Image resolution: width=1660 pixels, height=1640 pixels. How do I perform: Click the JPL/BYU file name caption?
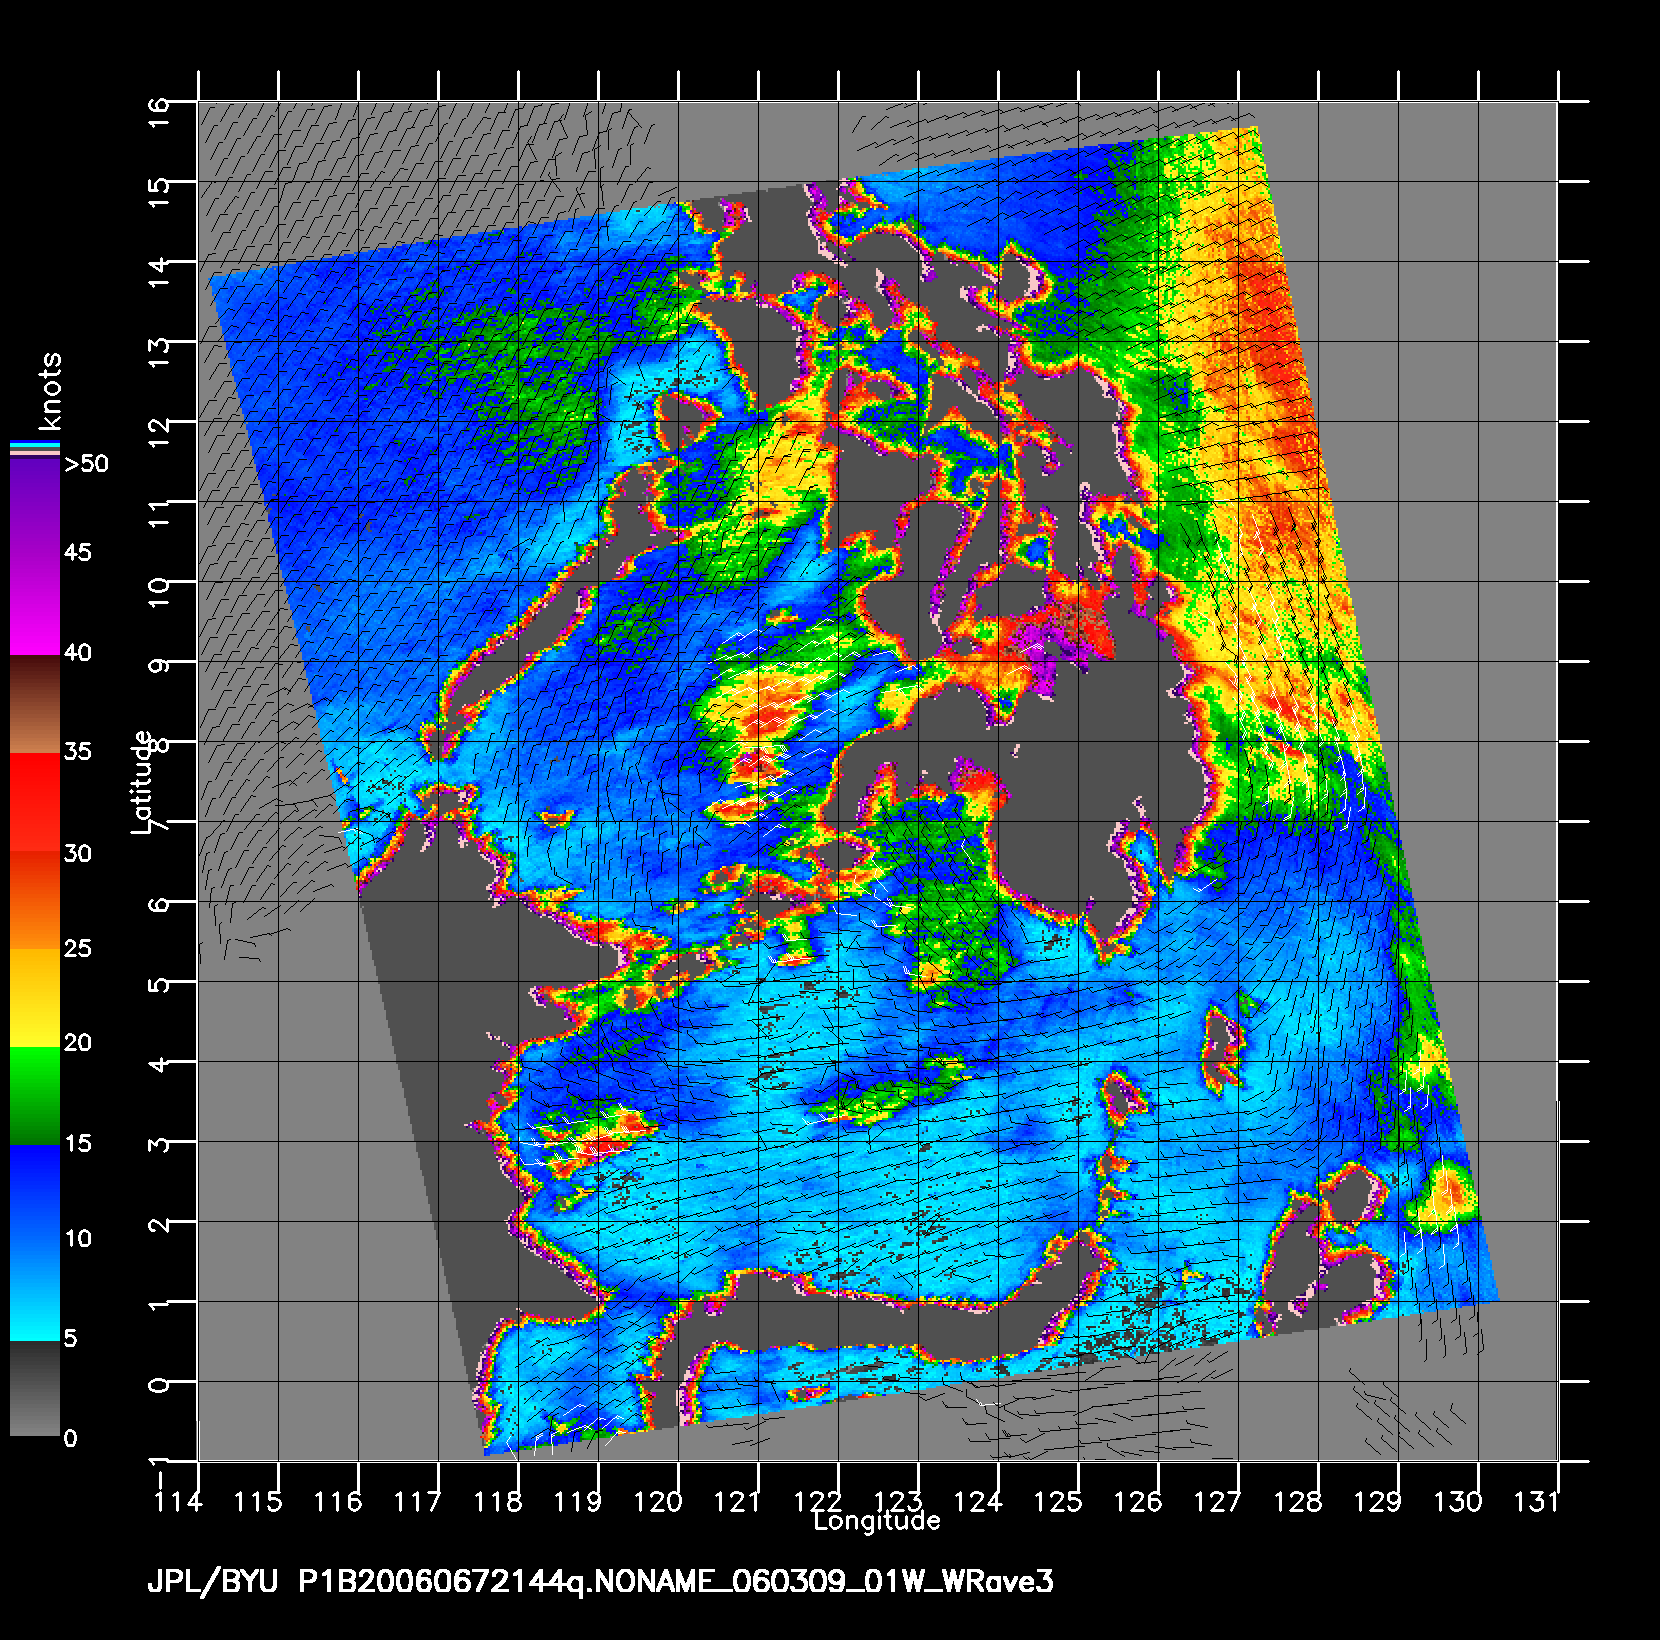(x=600, y=1582)
